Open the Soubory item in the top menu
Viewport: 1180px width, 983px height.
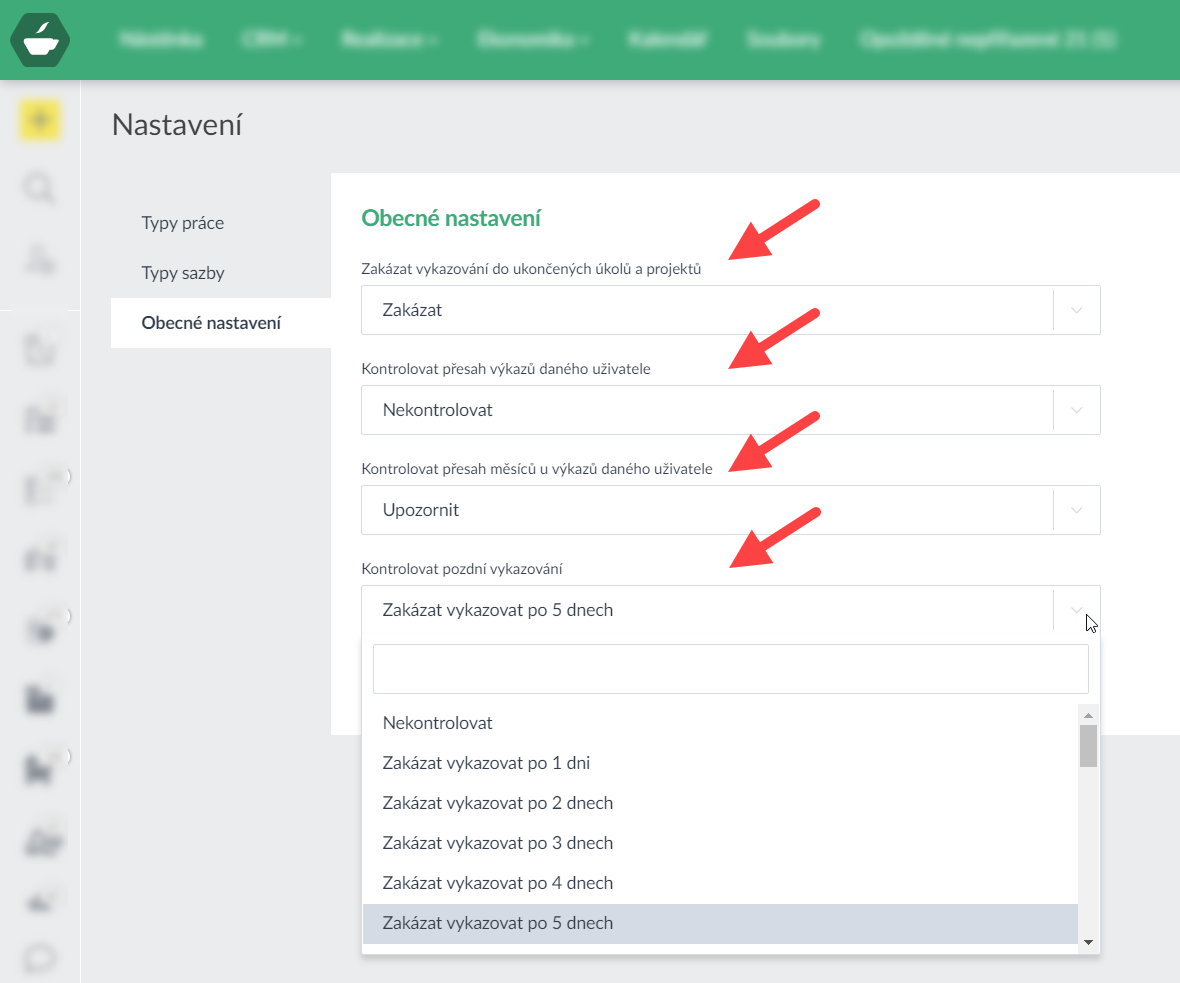coord(784,40)
